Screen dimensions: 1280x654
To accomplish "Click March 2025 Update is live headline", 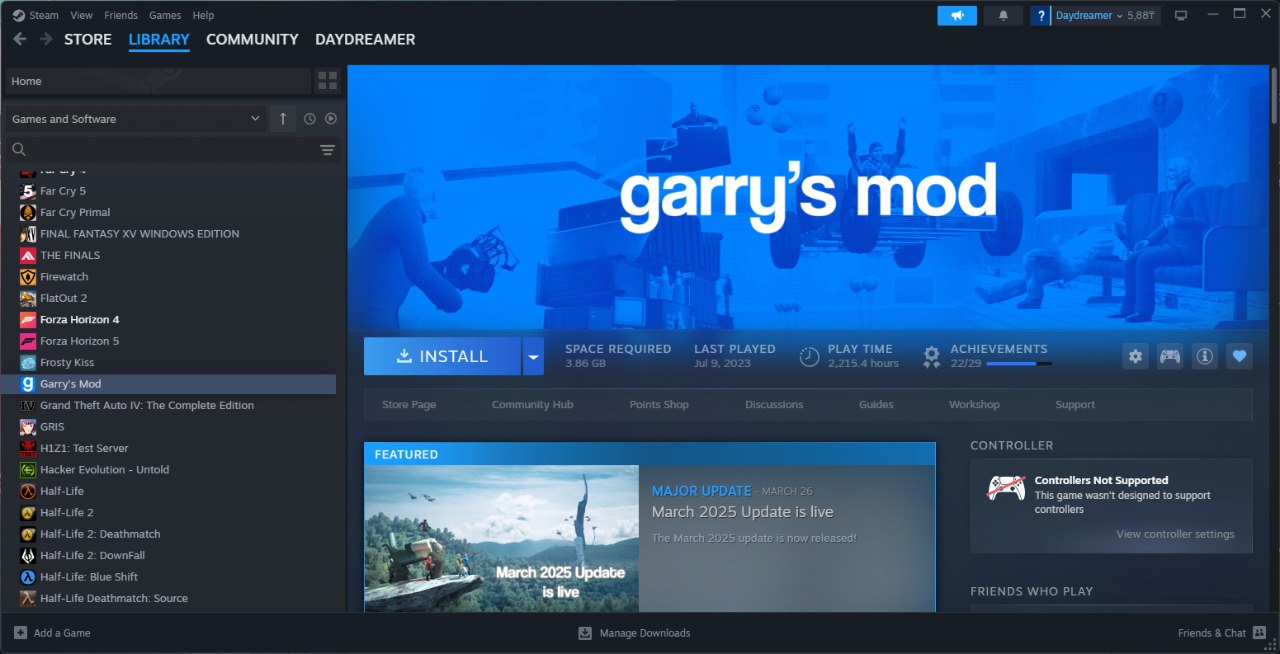I will click(x=742, y=512).
